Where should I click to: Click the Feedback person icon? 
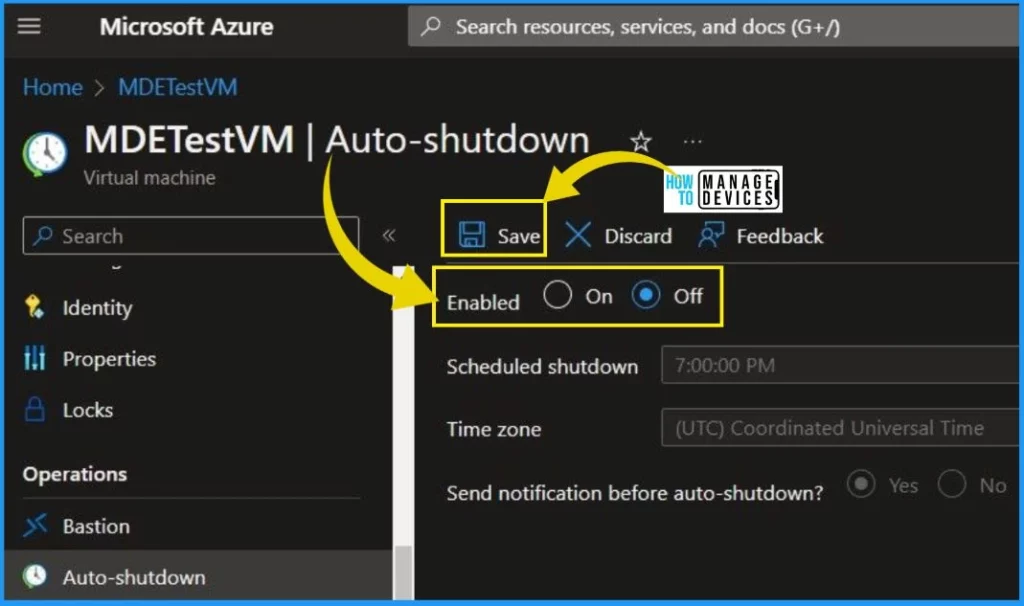[711, 235]
